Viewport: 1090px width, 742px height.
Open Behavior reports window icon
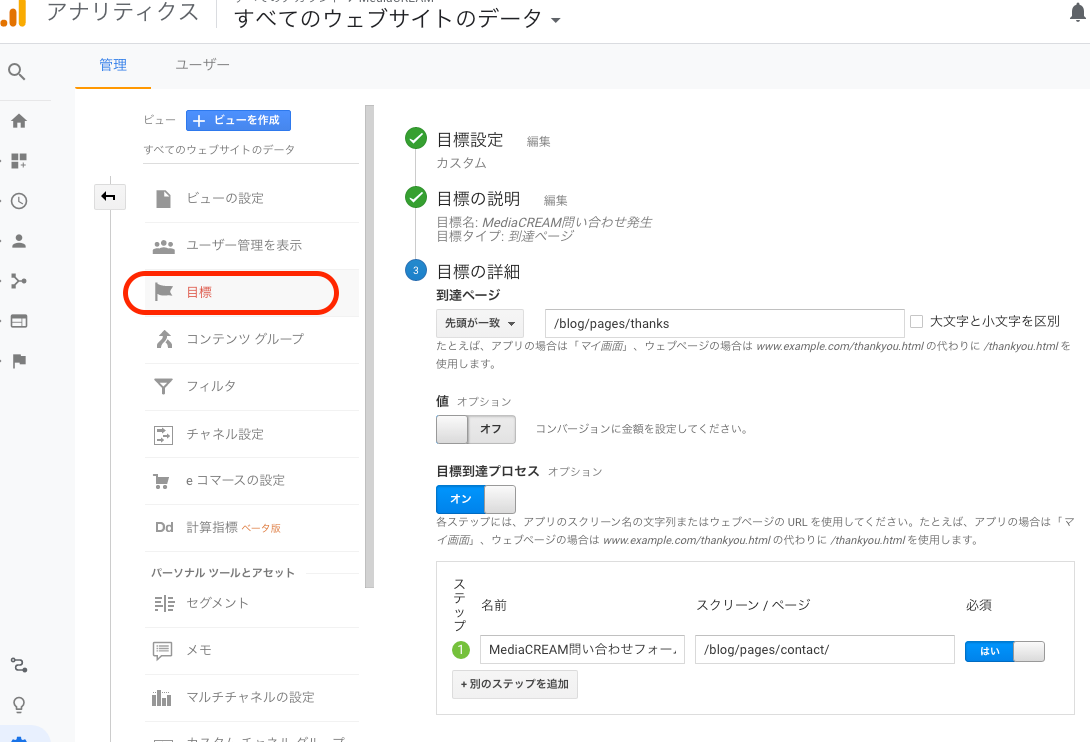point(19,321)
